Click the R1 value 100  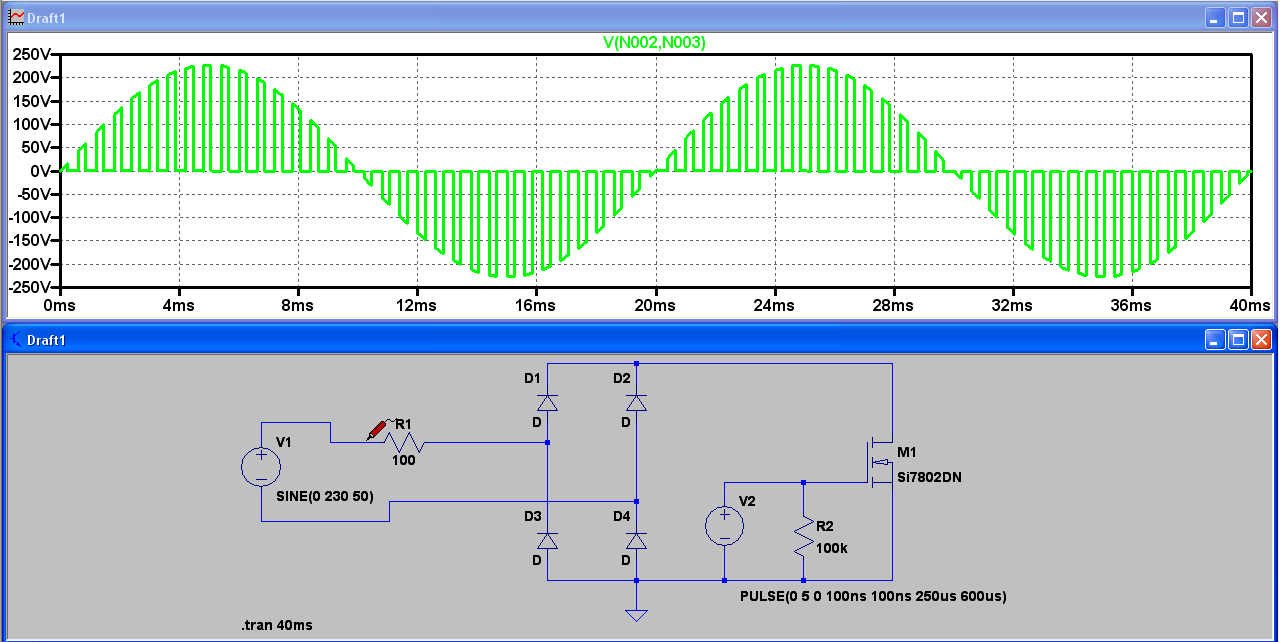click(x=403, y=460)
